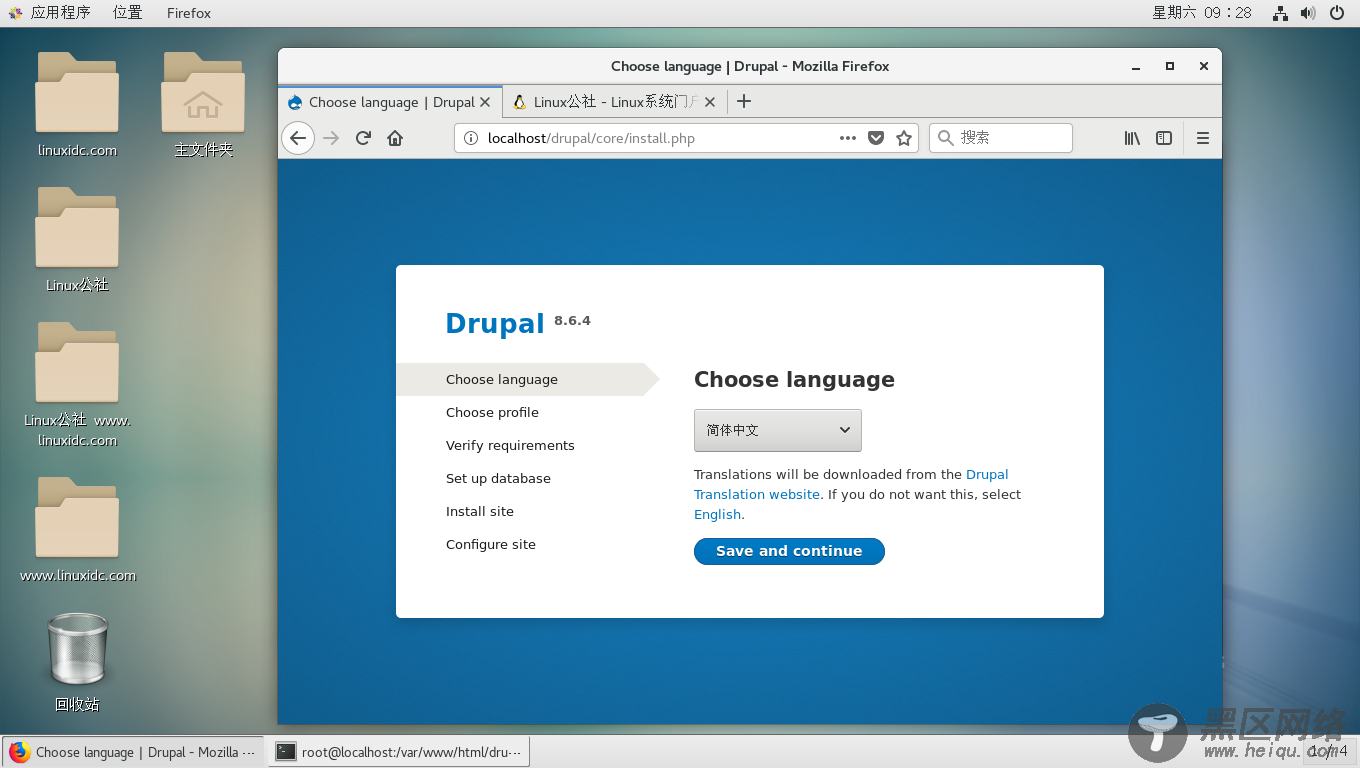The image size is (1360, 768).
Task: Click the English link
Action: (718, 514)
